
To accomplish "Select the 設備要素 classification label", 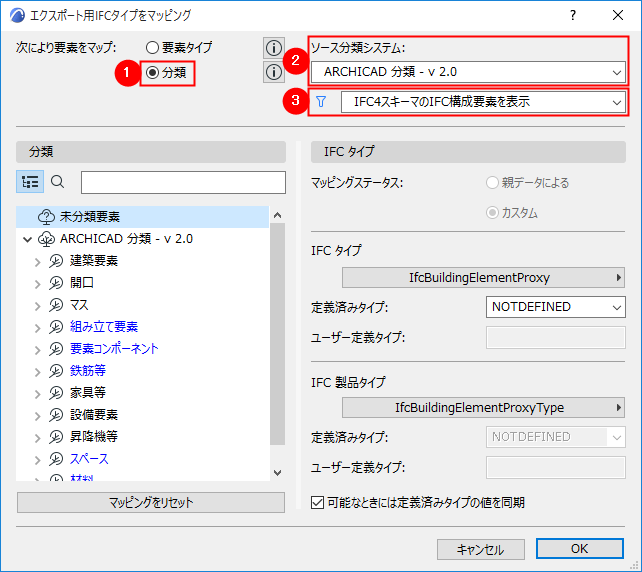I will [94, 415].
